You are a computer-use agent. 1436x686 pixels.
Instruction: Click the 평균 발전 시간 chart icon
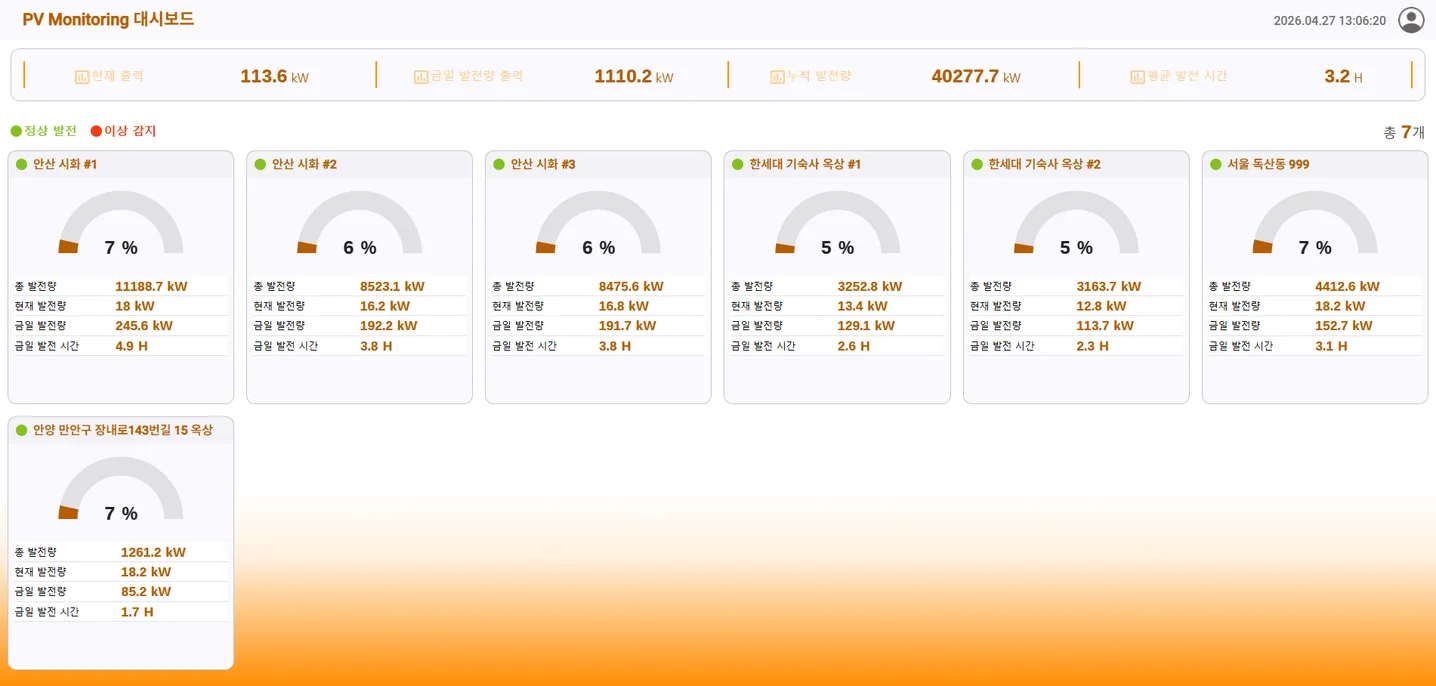tap(1137, 76)
